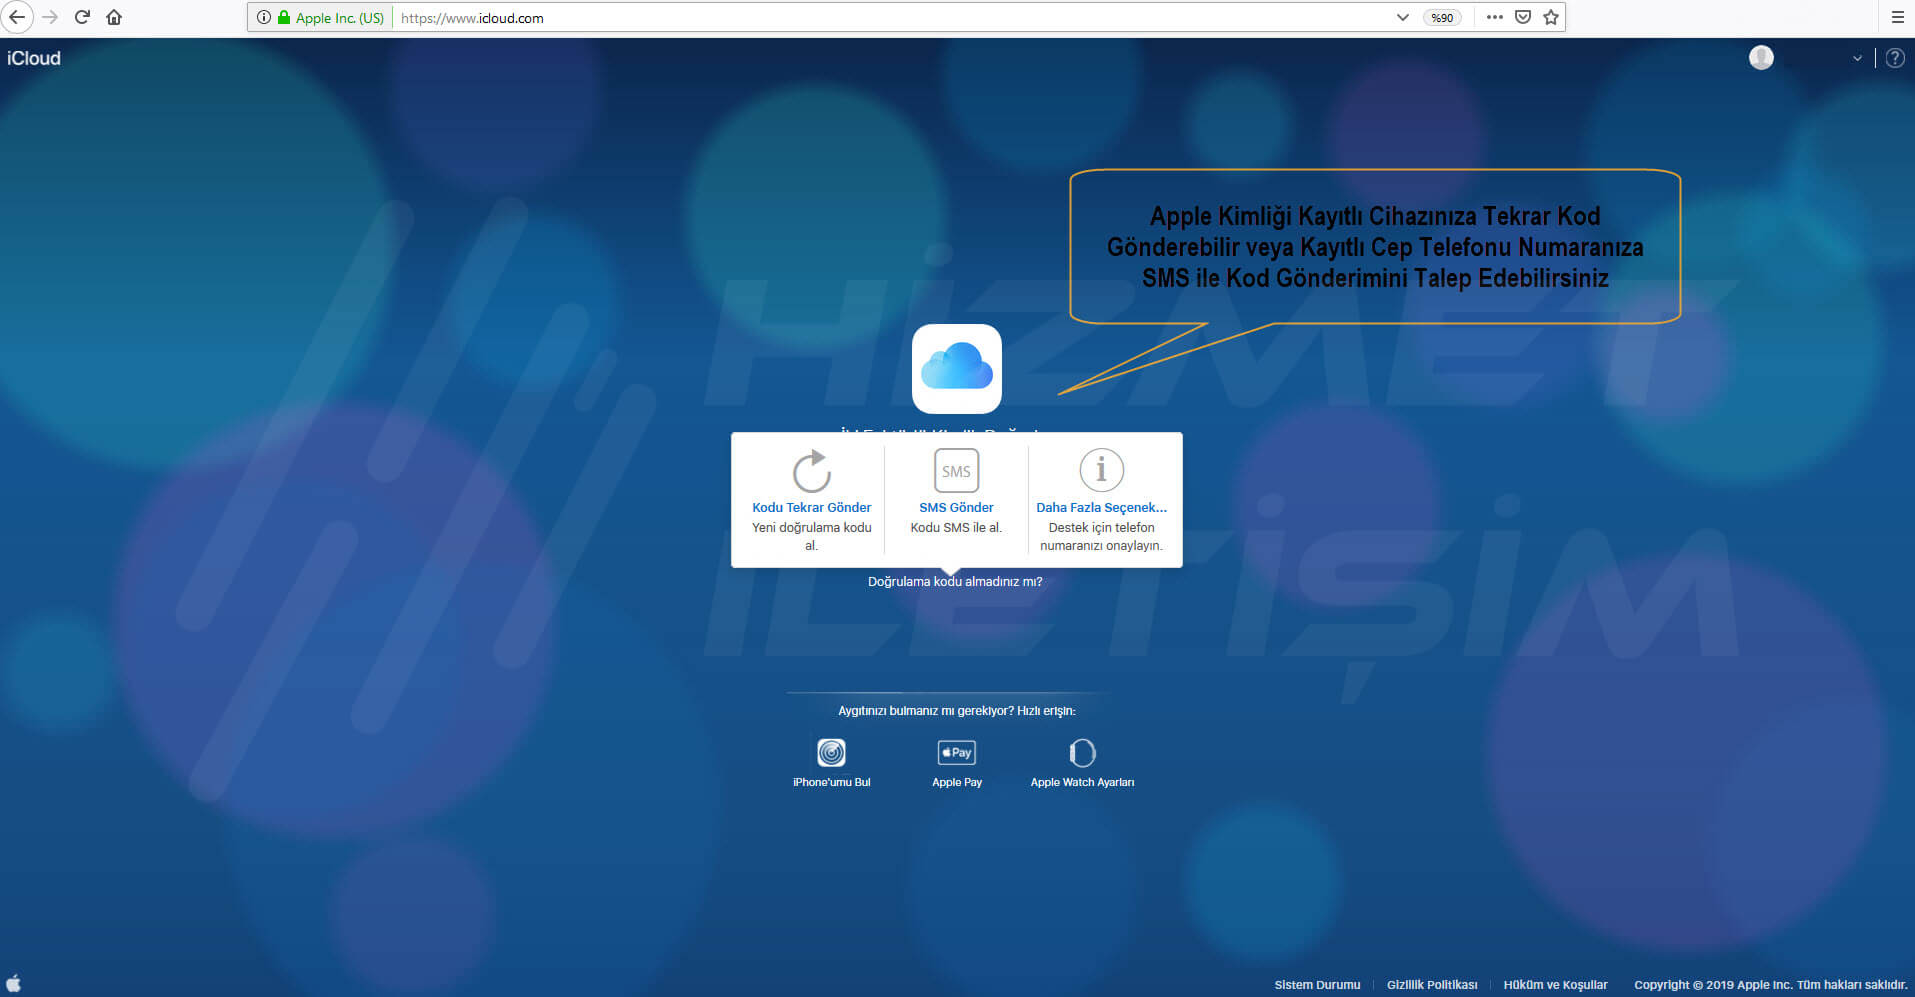Click the iCloud cloud app icon

(x=957, y=368)
